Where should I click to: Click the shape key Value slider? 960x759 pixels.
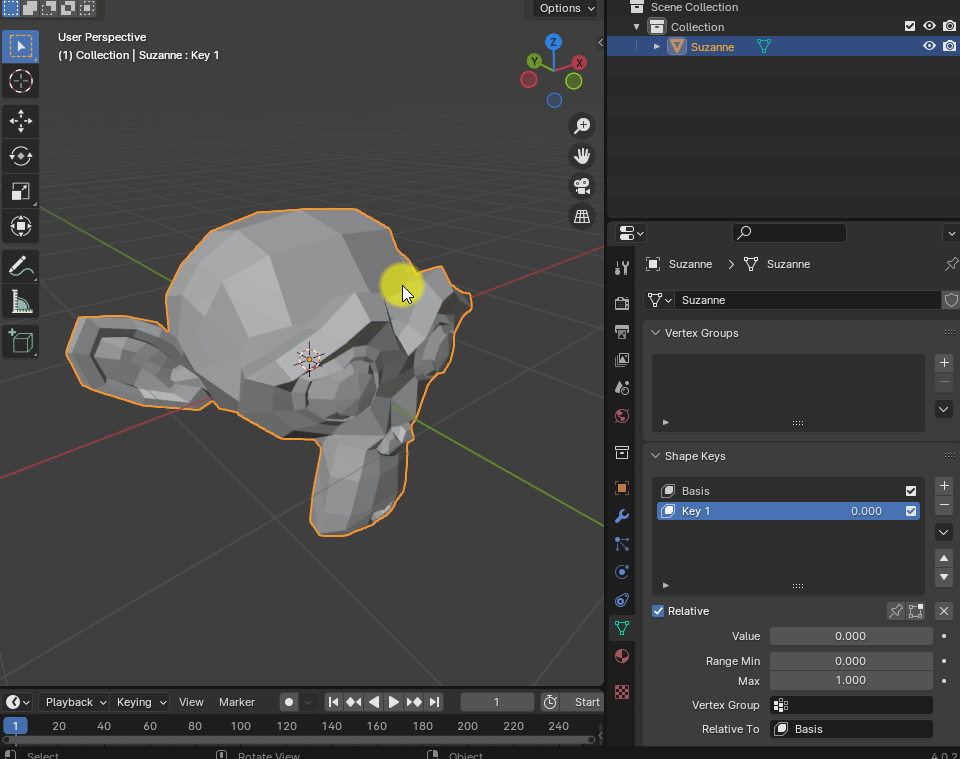(850, 636)
